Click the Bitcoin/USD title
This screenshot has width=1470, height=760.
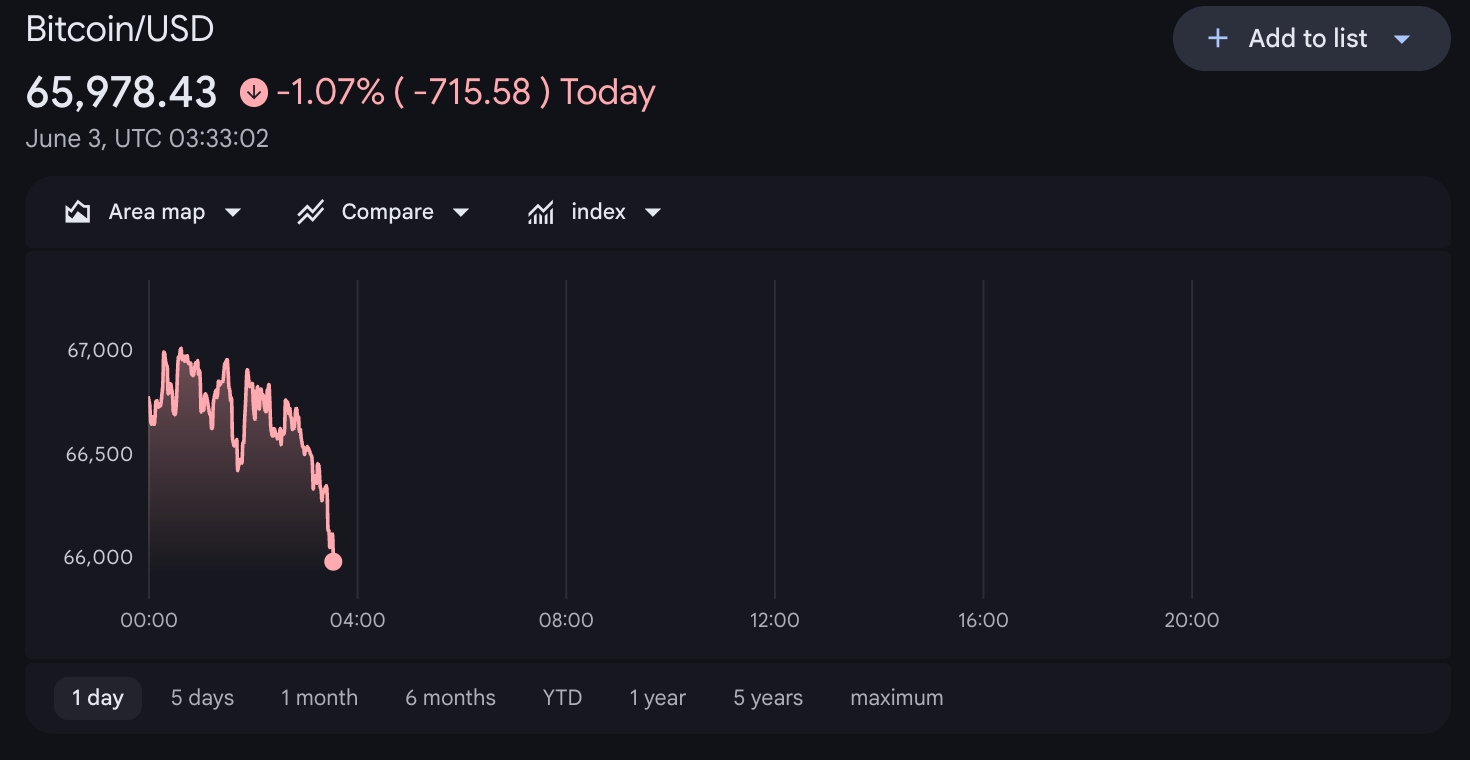(120, 29)
